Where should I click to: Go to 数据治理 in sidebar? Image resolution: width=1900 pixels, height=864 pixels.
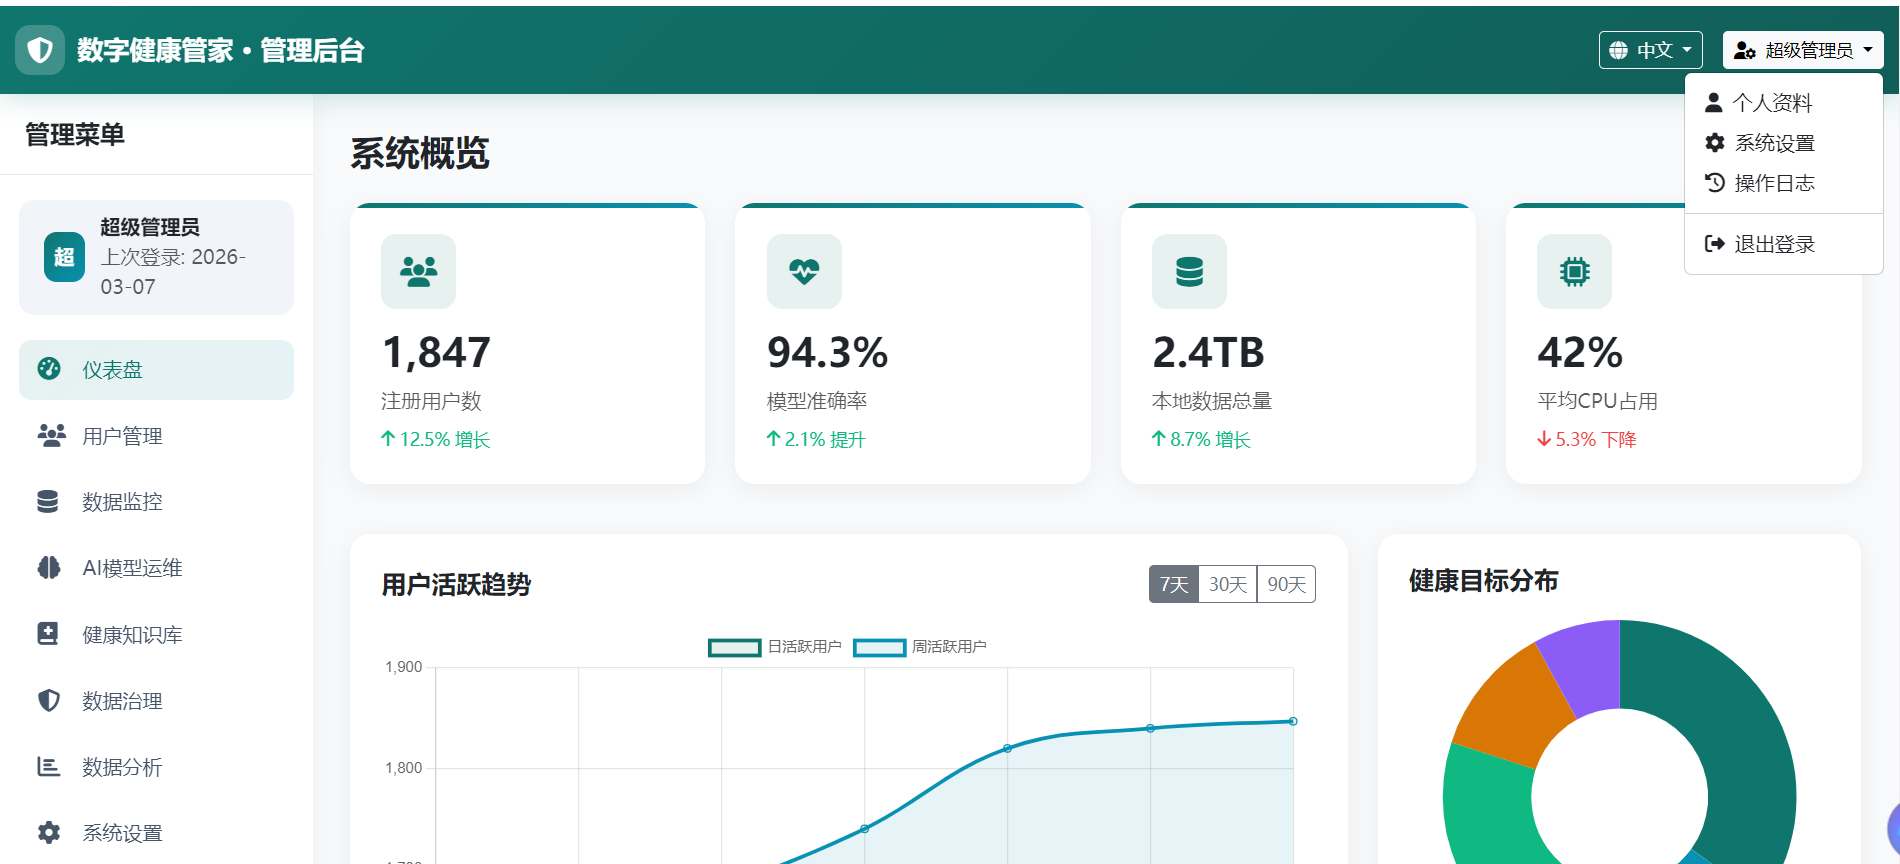tap(156, 701)
